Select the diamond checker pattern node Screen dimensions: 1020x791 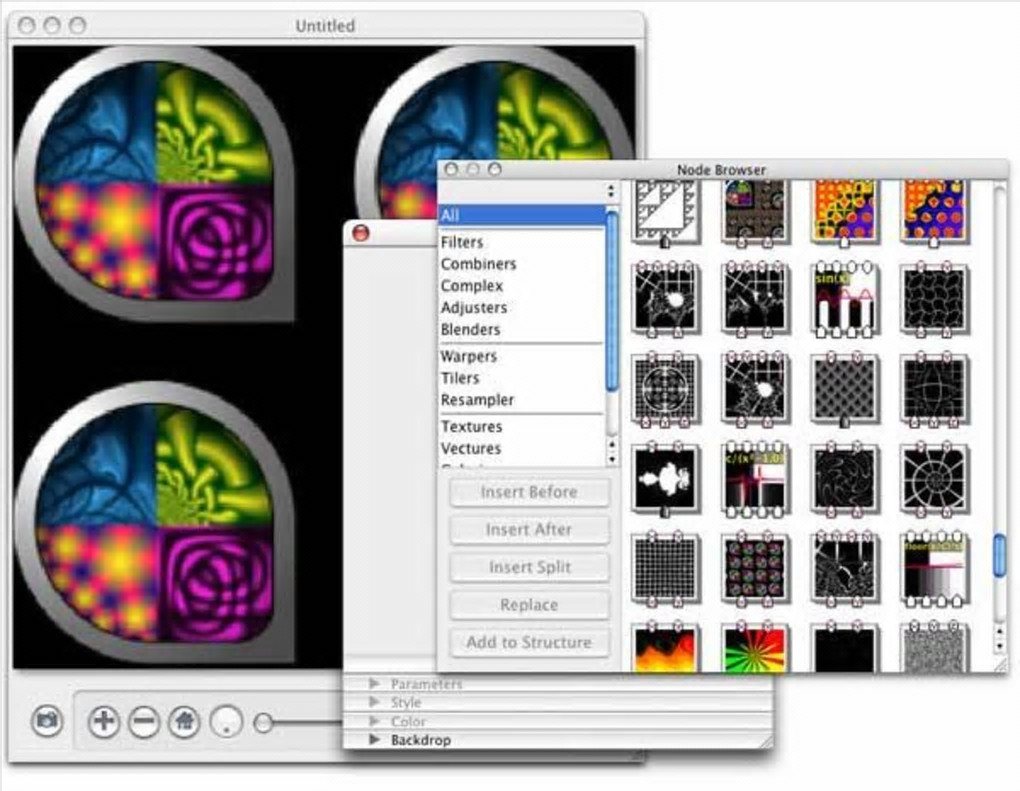click(x=844, y=390)
